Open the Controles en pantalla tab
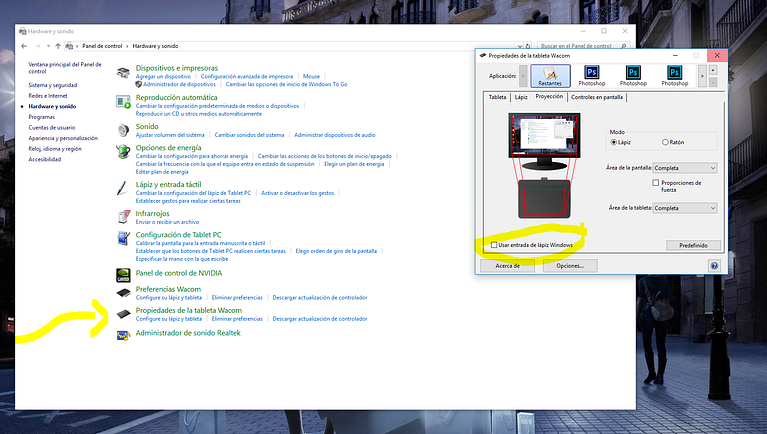This screenshot has height=434, width=767. [598, 97]
